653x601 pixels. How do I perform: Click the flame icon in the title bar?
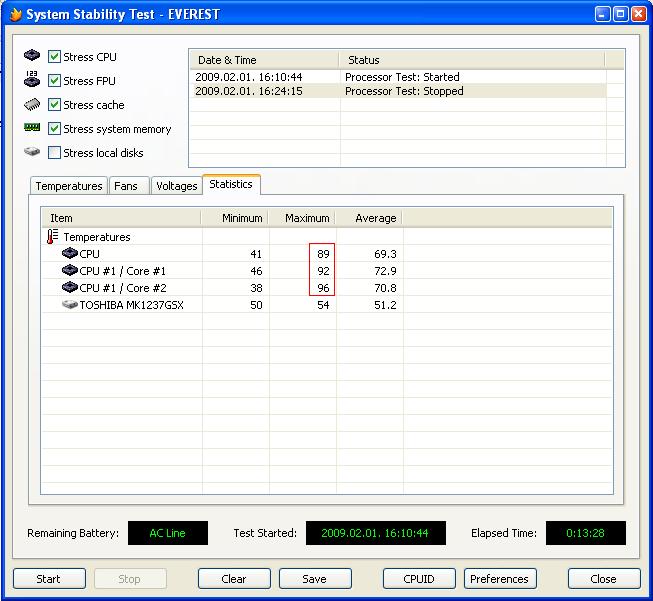[x=15, y=14]
